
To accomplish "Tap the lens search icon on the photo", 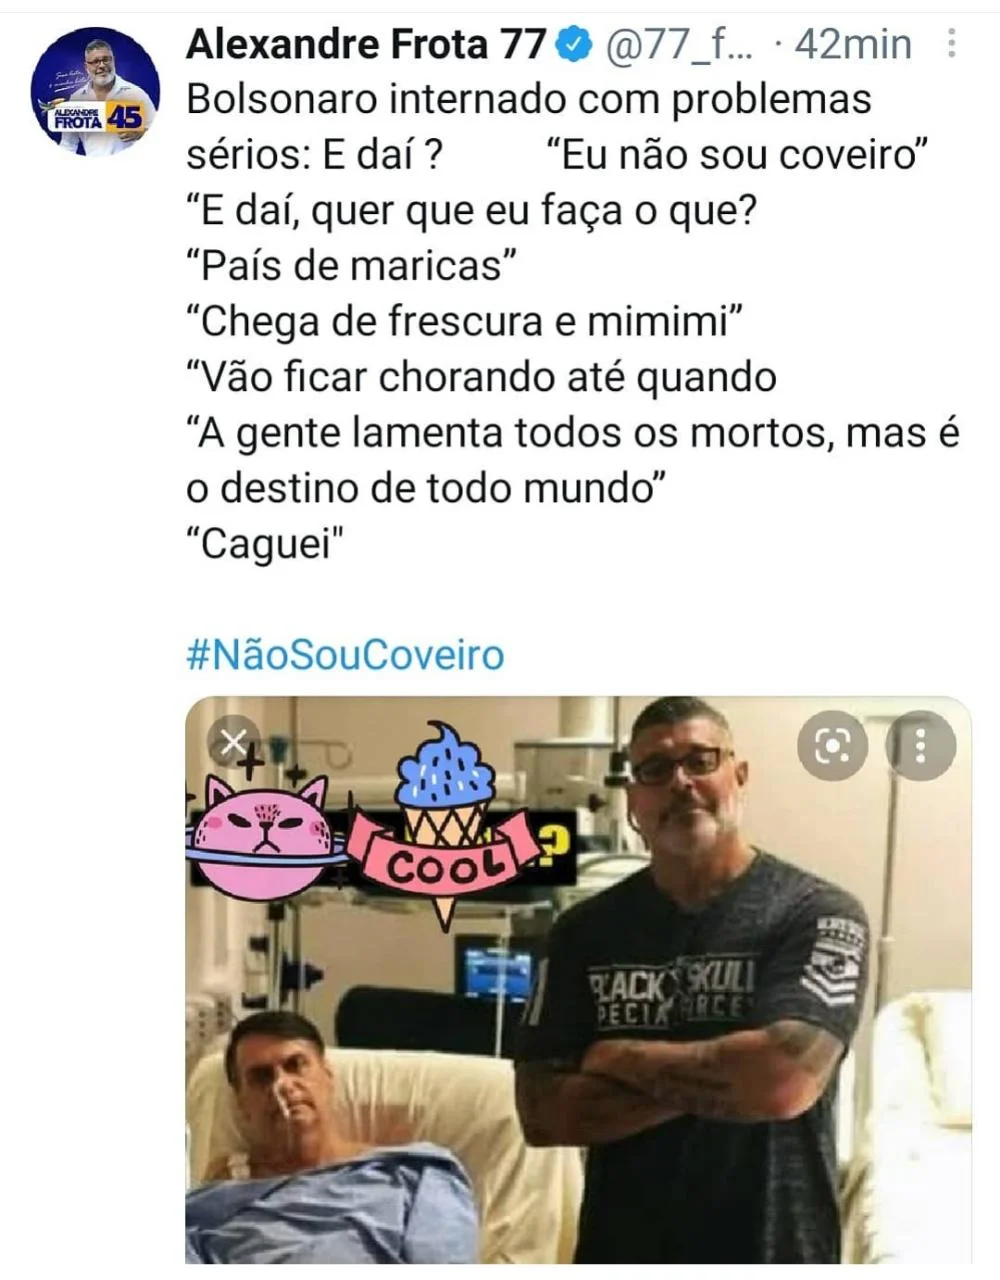I will pos(832,745).
